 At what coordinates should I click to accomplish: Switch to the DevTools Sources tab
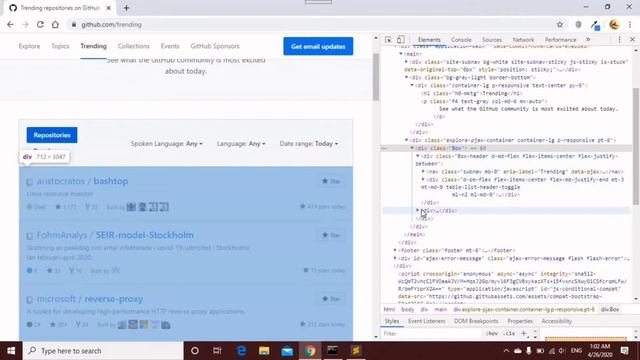(492, 40)
